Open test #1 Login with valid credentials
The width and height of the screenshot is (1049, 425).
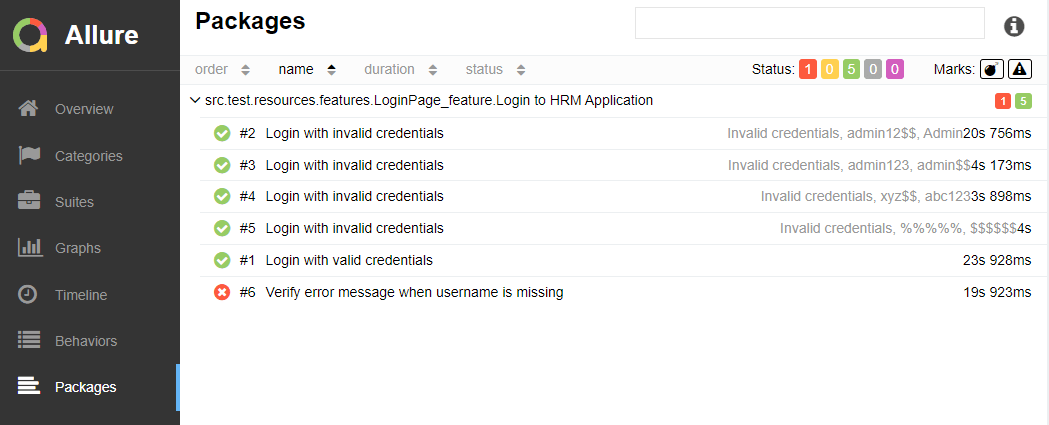point(349,260)
